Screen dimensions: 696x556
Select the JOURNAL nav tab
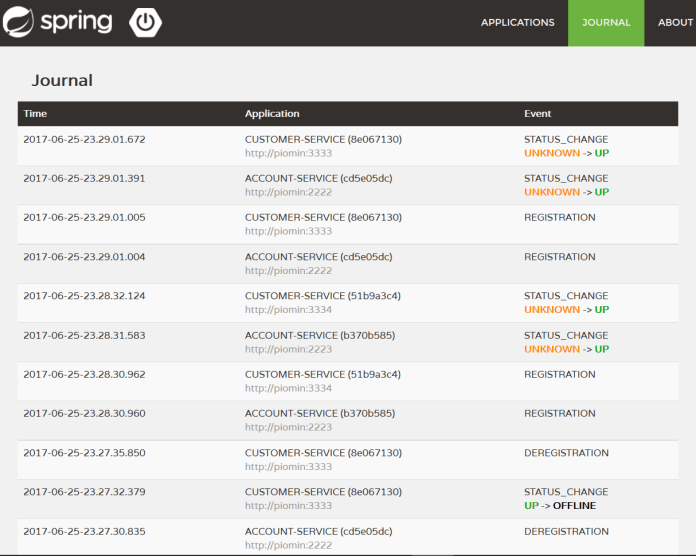tap(606, 23)
